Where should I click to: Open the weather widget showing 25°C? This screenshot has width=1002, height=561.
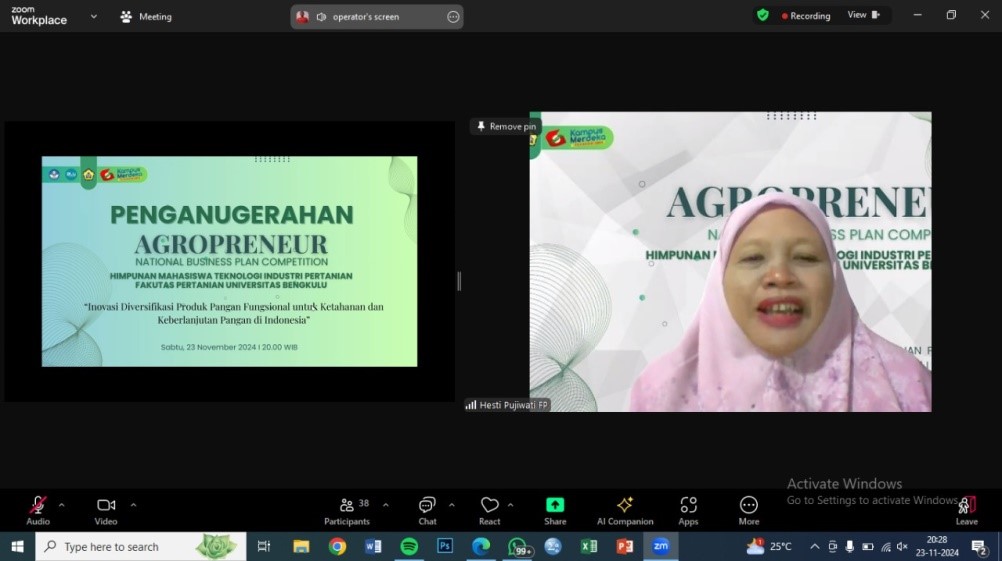(x=769, y=546)
